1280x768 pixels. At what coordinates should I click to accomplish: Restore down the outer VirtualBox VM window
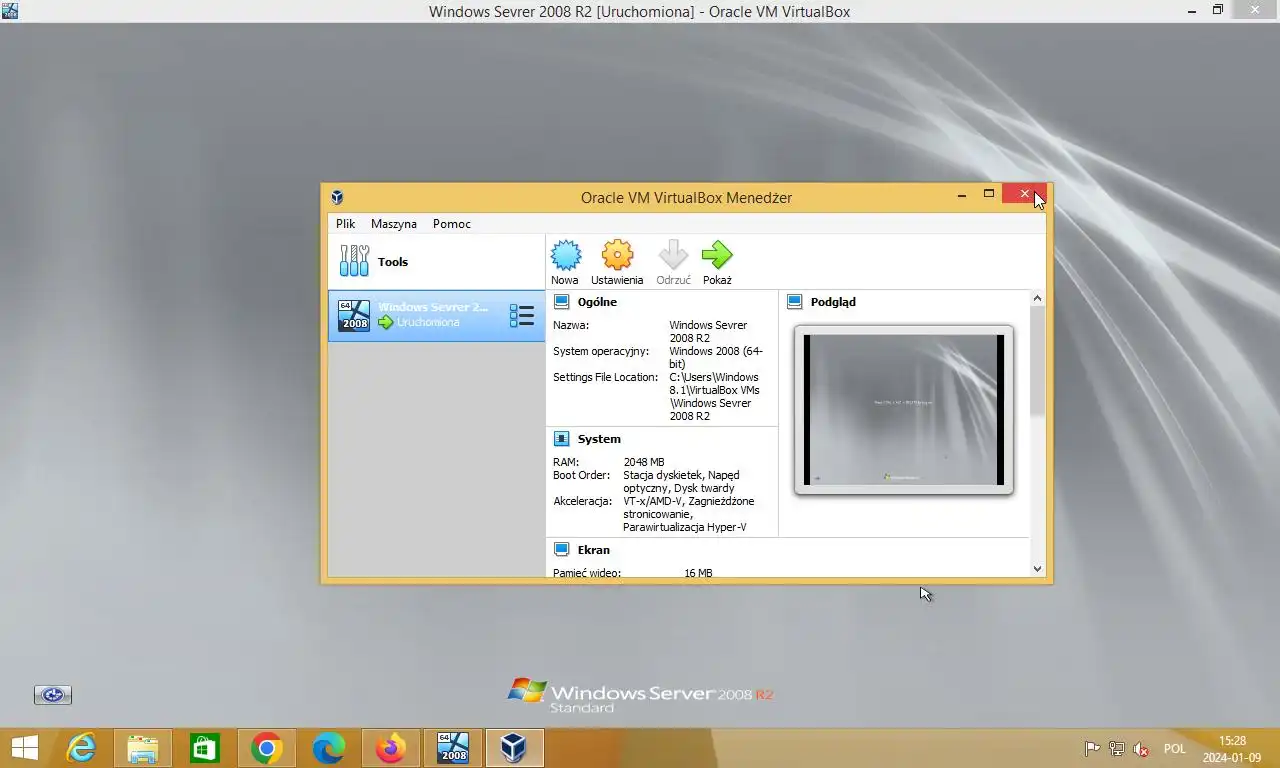[x=1218, y=10]
